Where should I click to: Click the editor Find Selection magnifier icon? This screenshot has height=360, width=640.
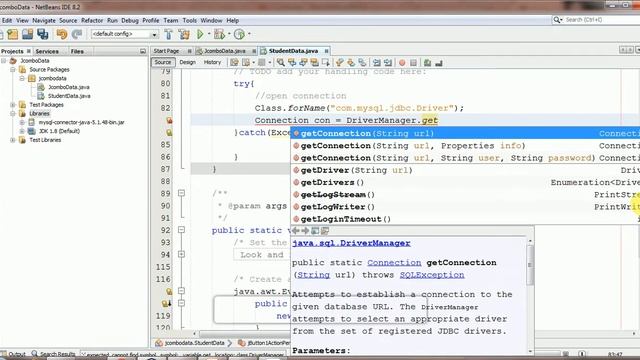tap(281, 62)
